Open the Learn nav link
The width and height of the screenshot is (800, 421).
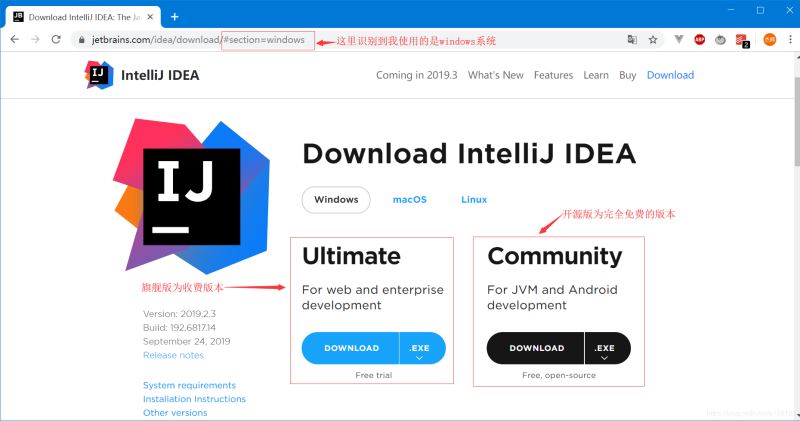[x=596, y=75]
